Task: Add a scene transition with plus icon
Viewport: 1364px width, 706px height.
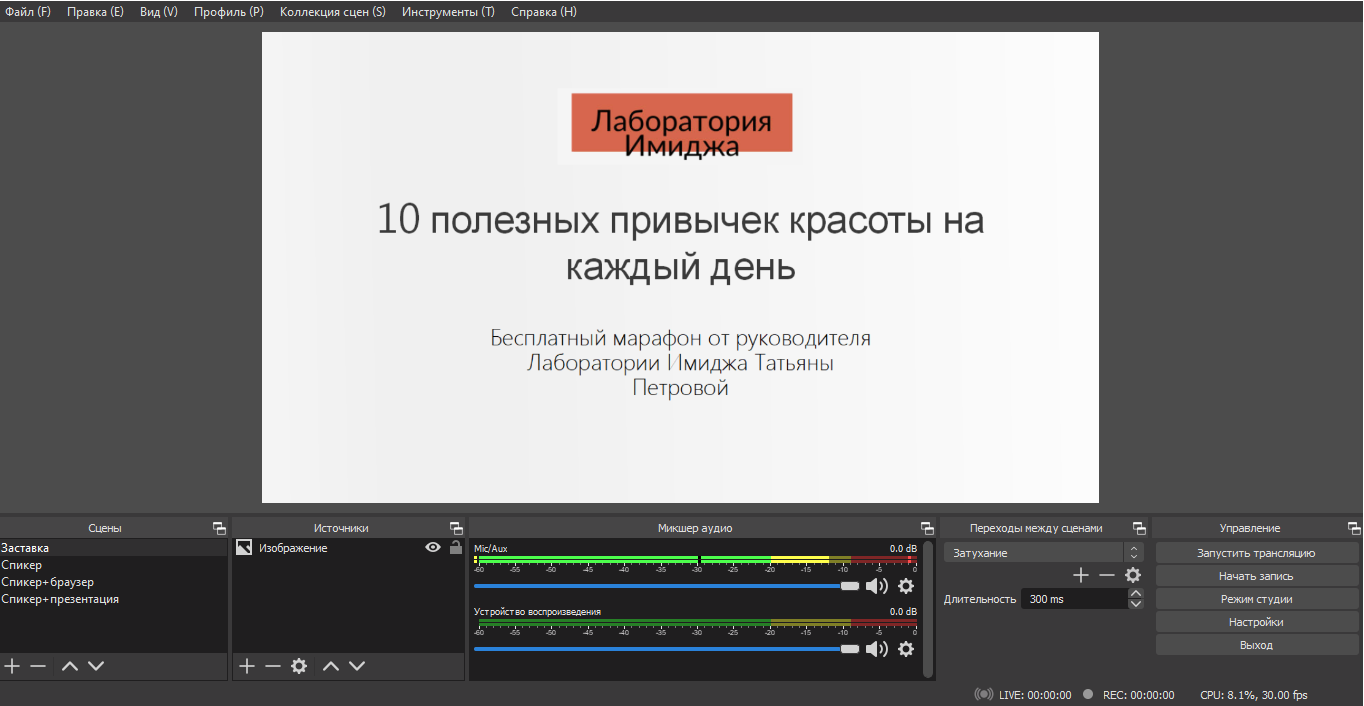Action: [1081, 575]
